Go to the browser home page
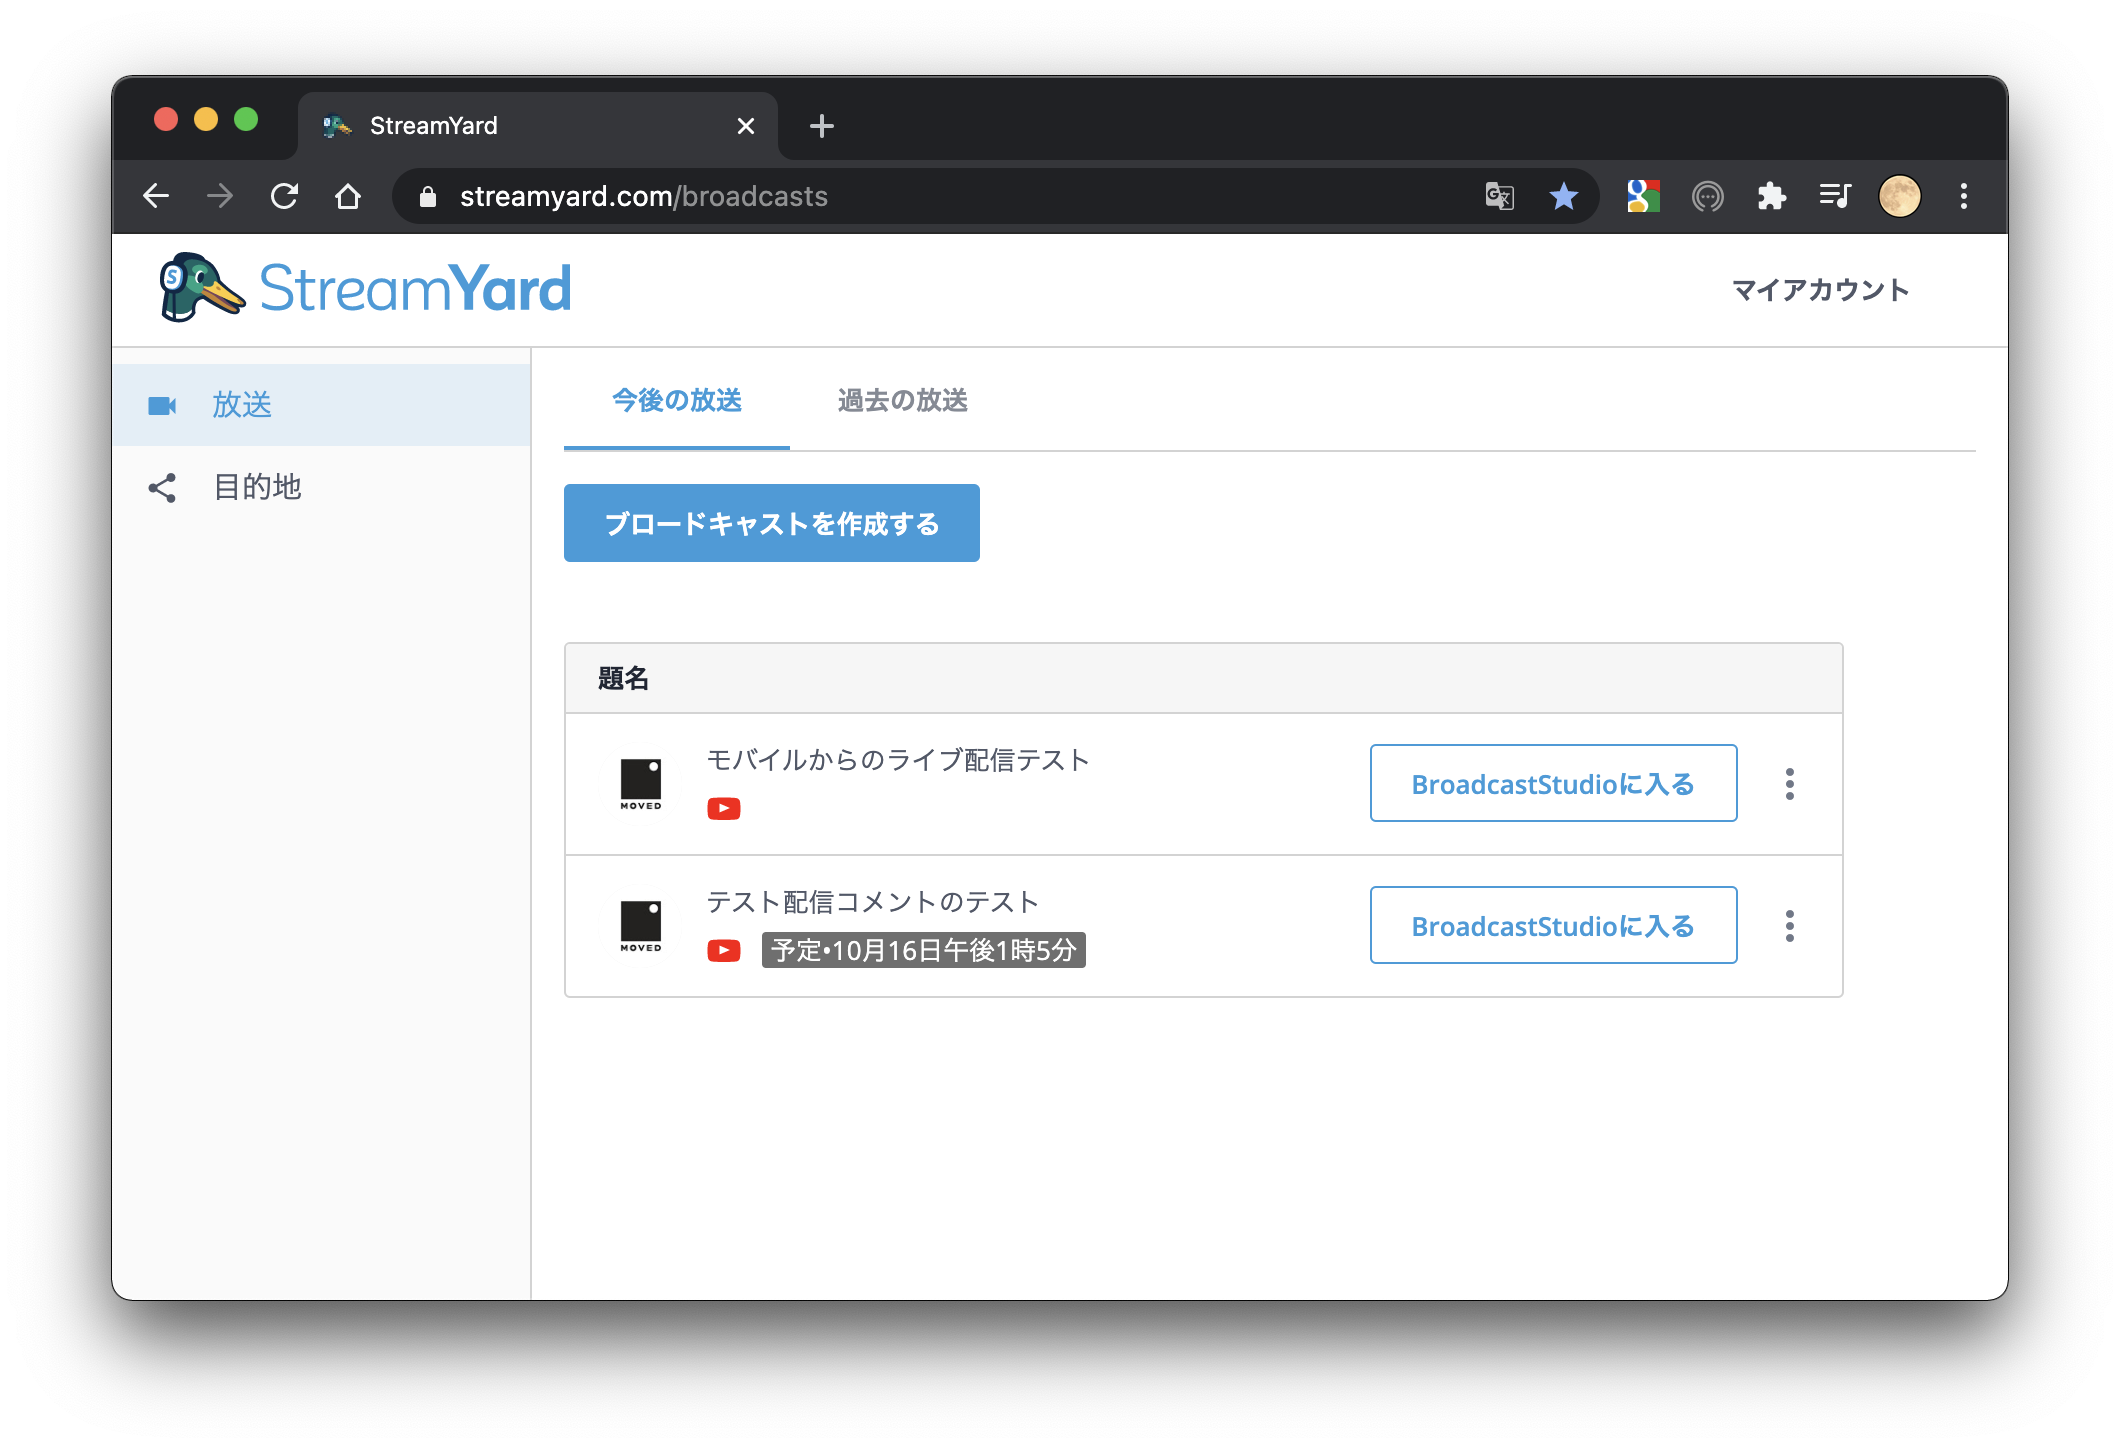Viewport: 2120px width, 1448px height. [348, 196]
